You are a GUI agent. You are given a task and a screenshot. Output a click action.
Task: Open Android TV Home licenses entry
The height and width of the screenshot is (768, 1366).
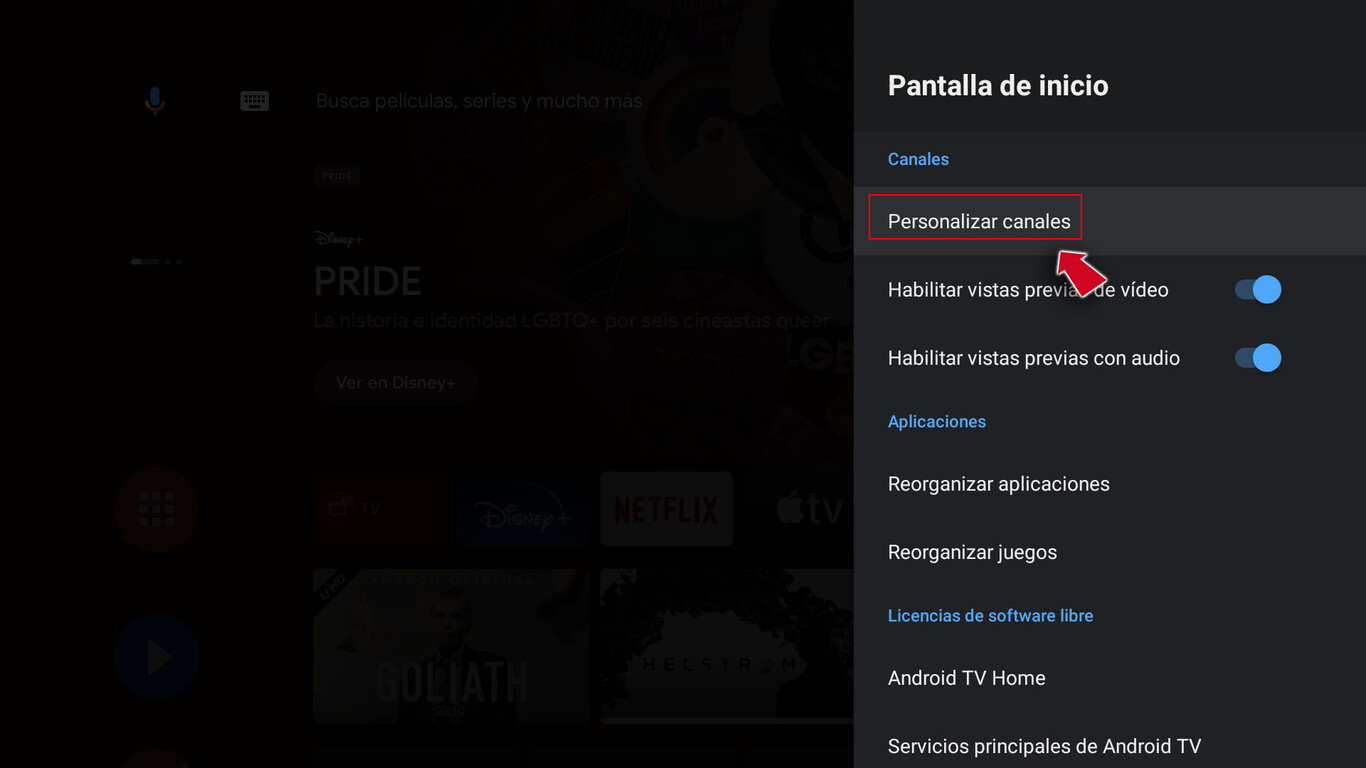tap(1110, 678)
